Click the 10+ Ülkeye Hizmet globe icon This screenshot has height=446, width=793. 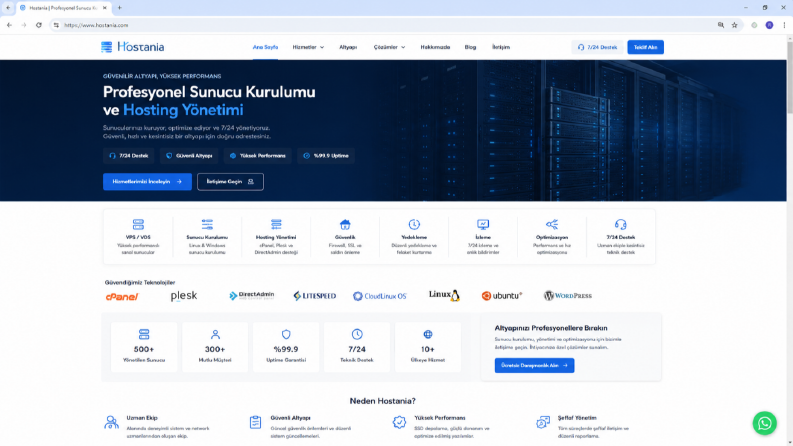[427, 334]
